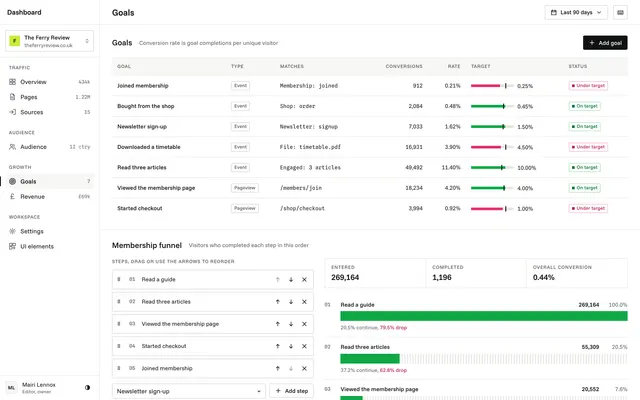Move 'Viewed the membership page' step down
The height and width of the screenshot is (400, 640).
point(291,324)
